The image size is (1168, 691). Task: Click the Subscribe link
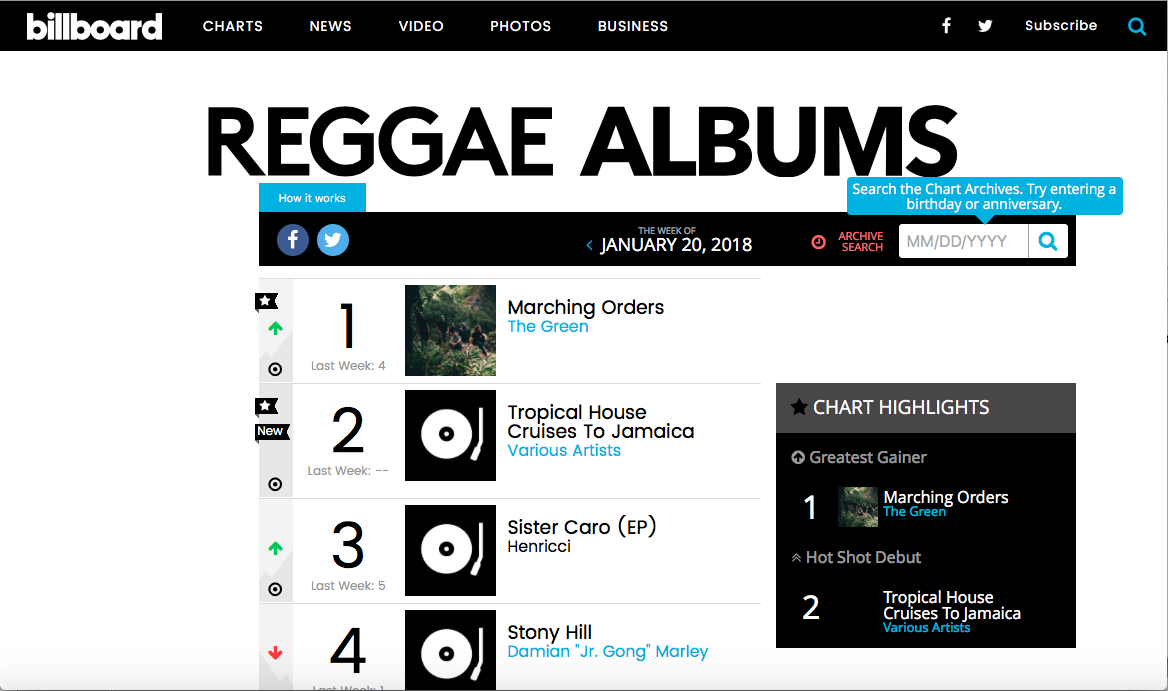pos(1060,26)
